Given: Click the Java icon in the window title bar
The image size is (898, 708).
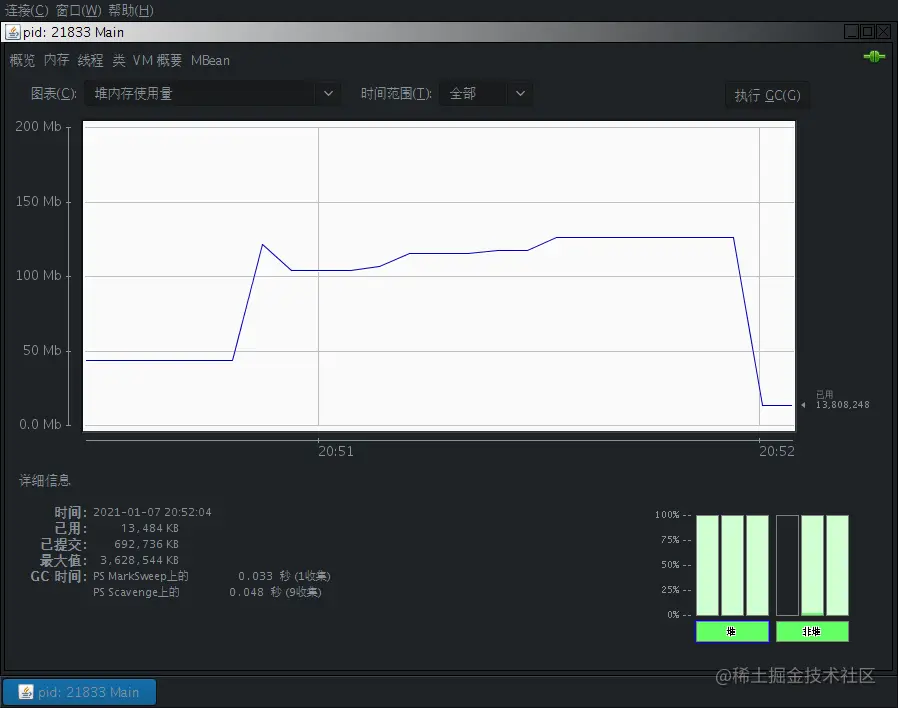Looking at the screenshot, I should [13, 32].
